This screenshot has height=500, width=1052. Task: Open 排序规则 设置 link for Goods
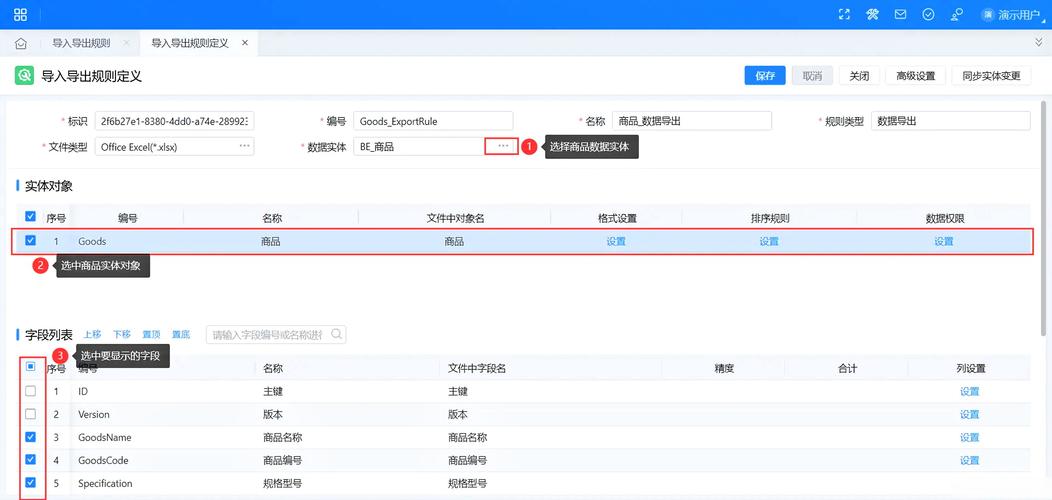click(769, 242)
